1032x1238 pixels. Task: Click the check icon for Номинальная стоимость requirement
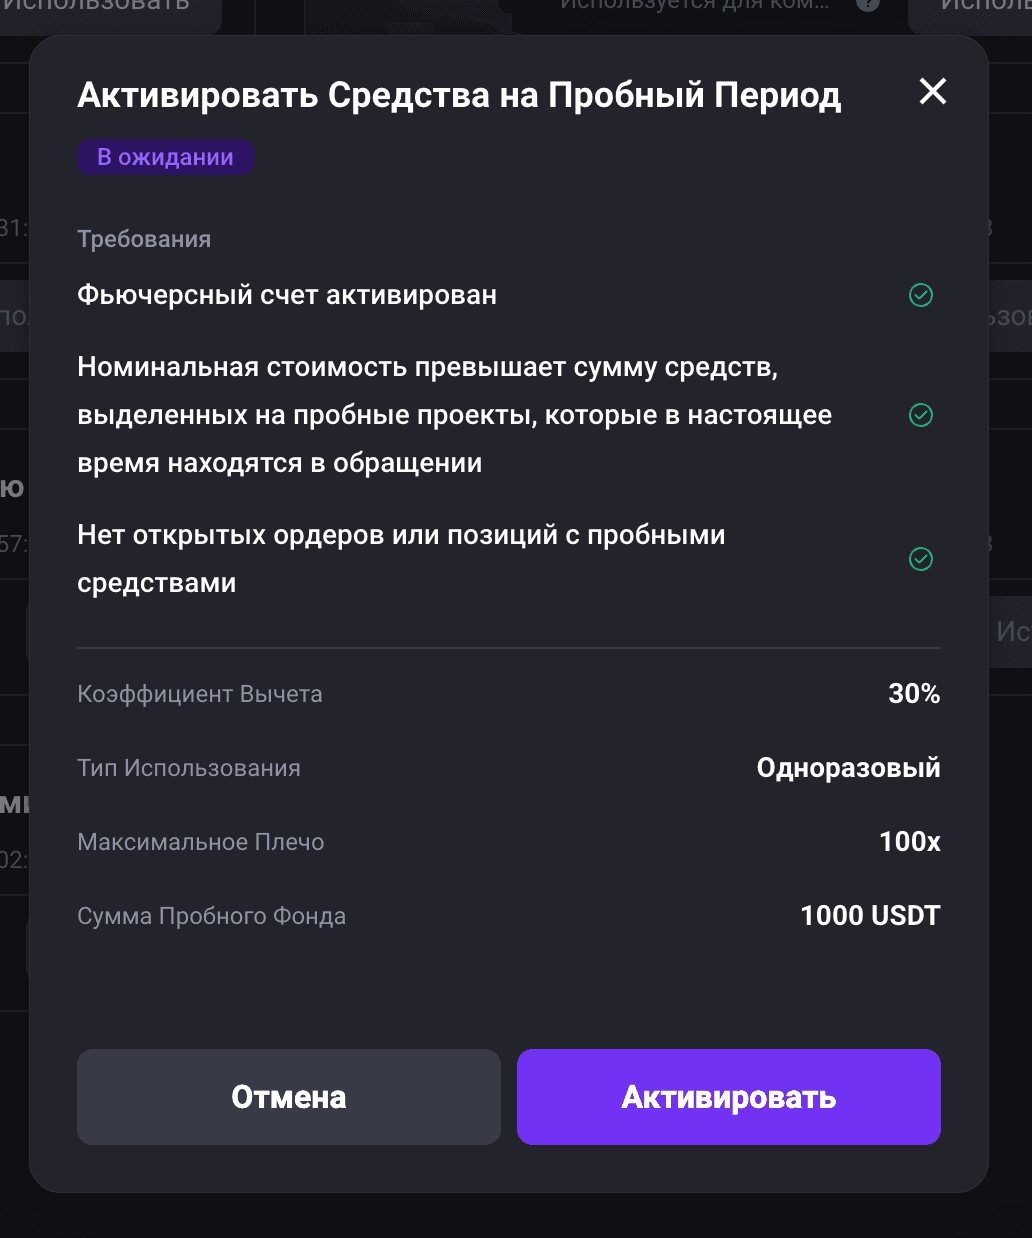click(921, 415)
